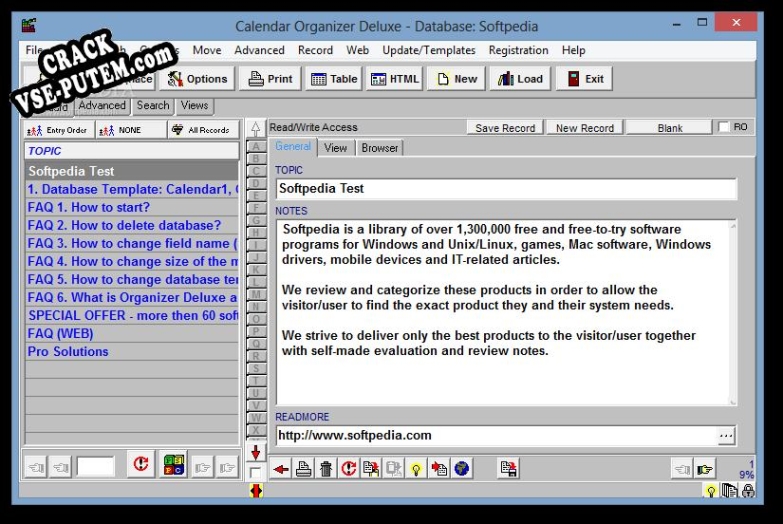This screenshot has width=783, height=524.
Task: Click inside the TOPIC text field
Action: point(506,189)
